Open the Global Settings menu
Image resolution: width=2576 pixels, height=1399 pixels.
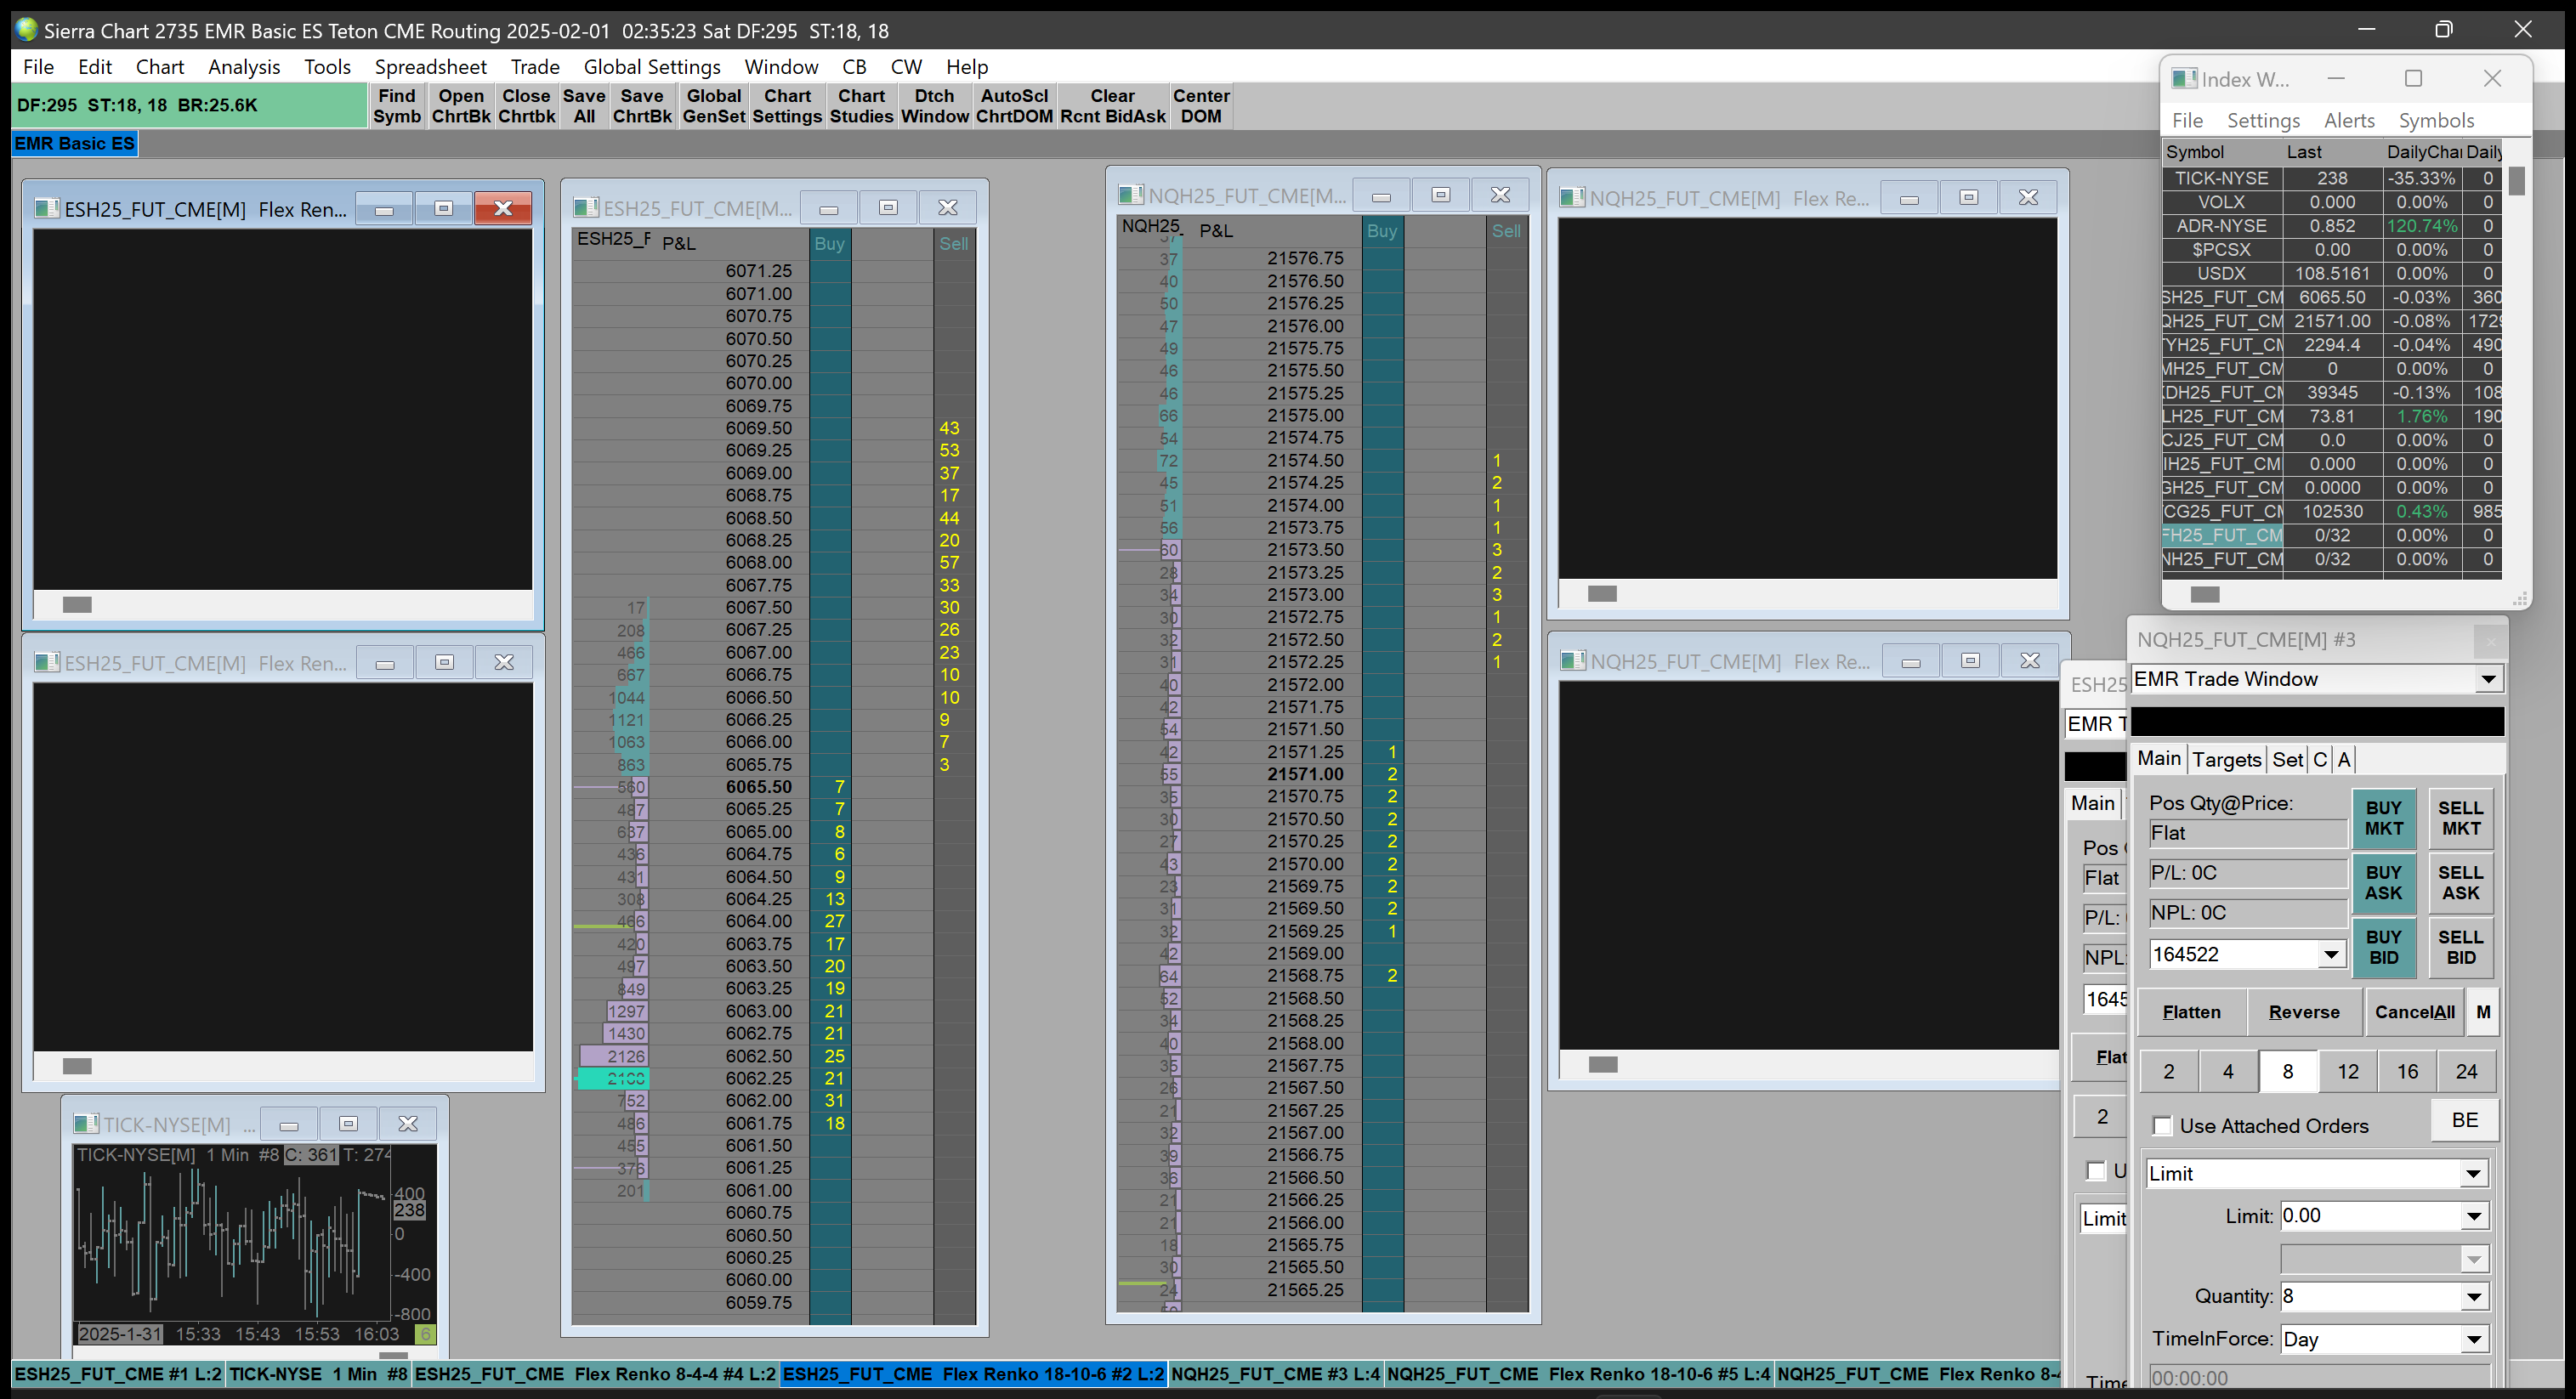[x=652, y=67]
